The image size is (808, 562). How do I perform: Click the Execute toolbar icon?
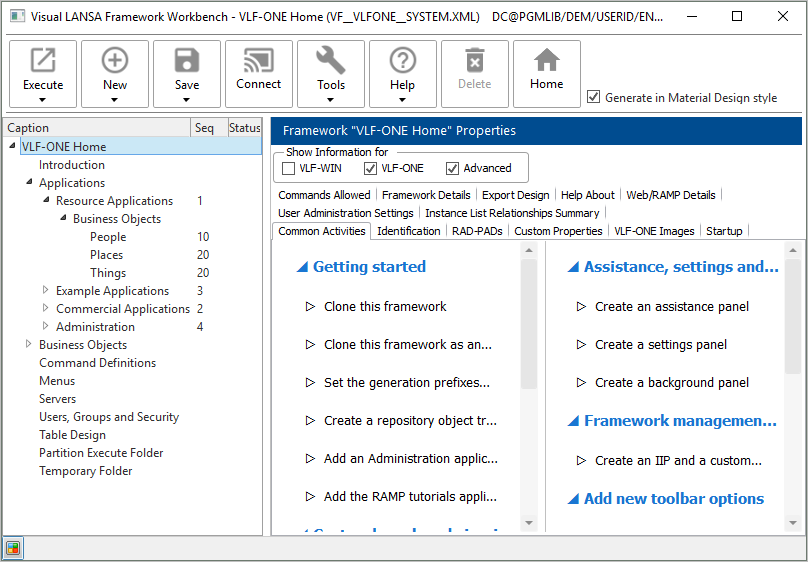click(x=43, y=61)
